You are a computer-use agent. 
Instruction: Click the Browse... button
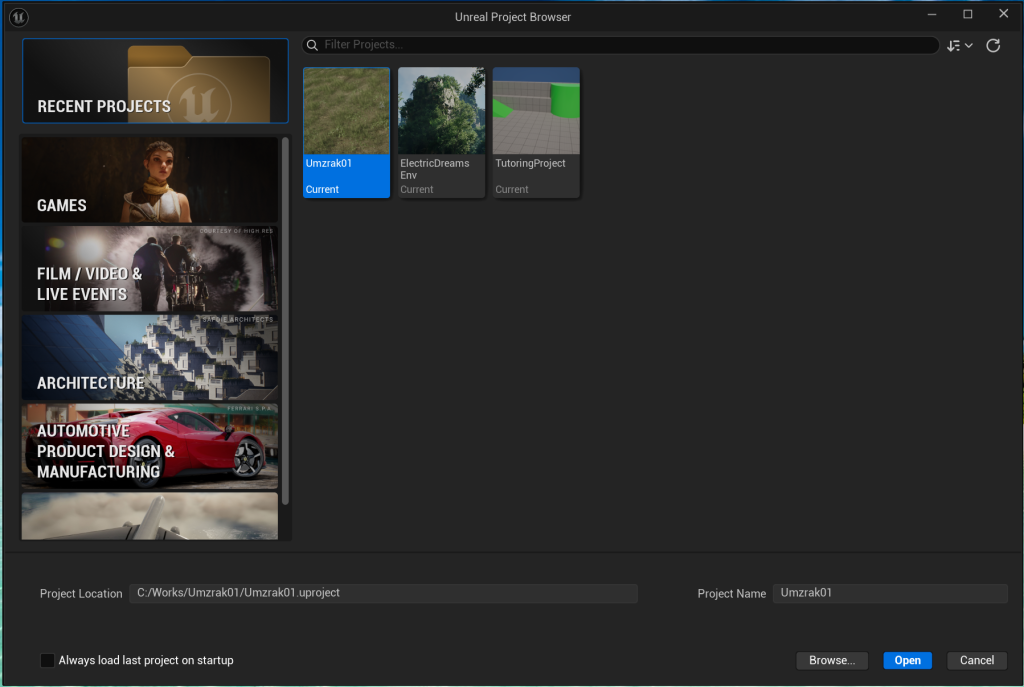pyautogui.click(x=832, y=660)
